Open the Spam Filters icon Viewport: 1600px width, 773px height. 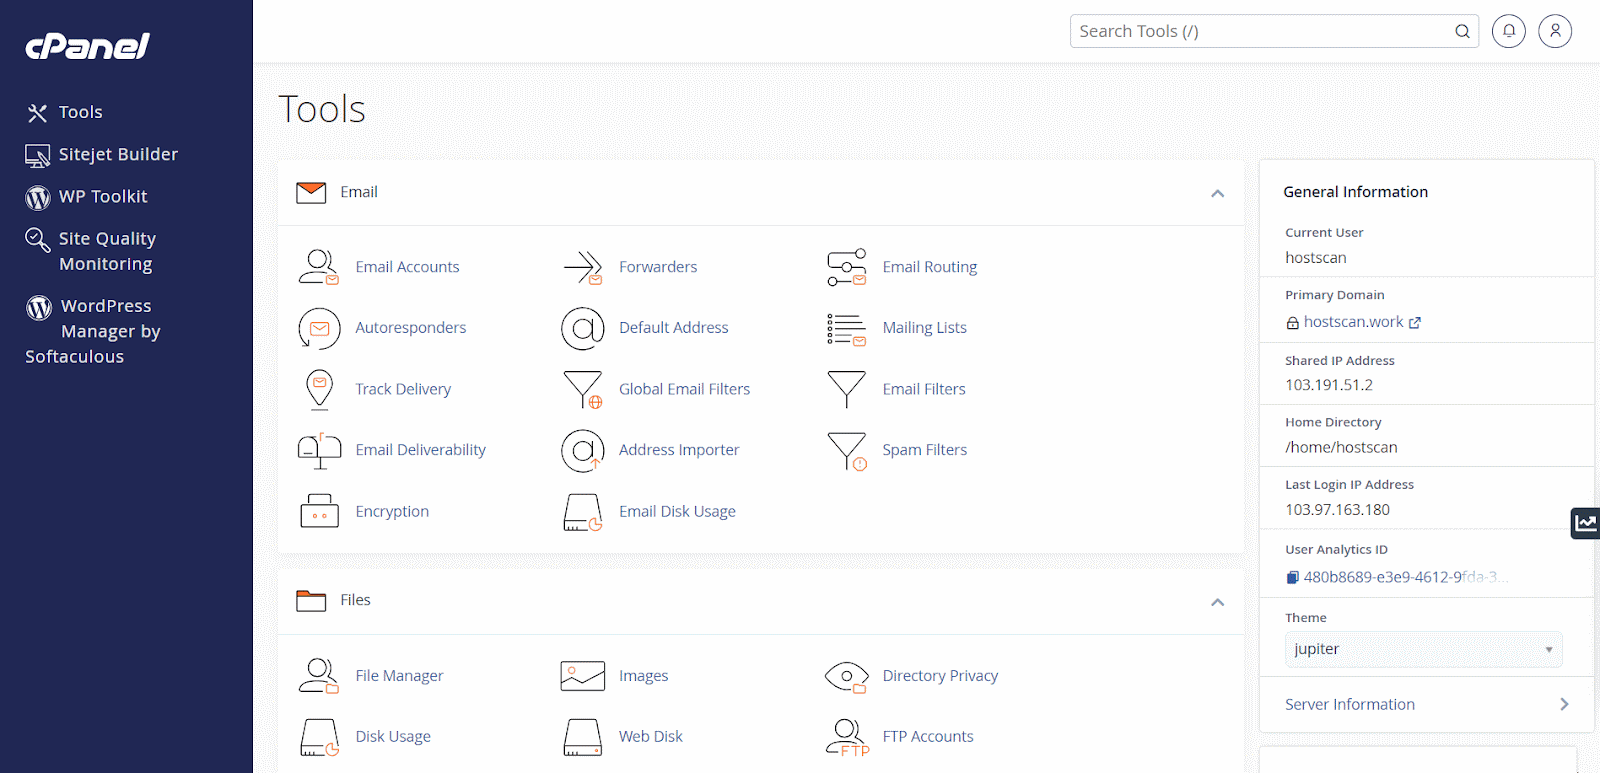[847, 450]
